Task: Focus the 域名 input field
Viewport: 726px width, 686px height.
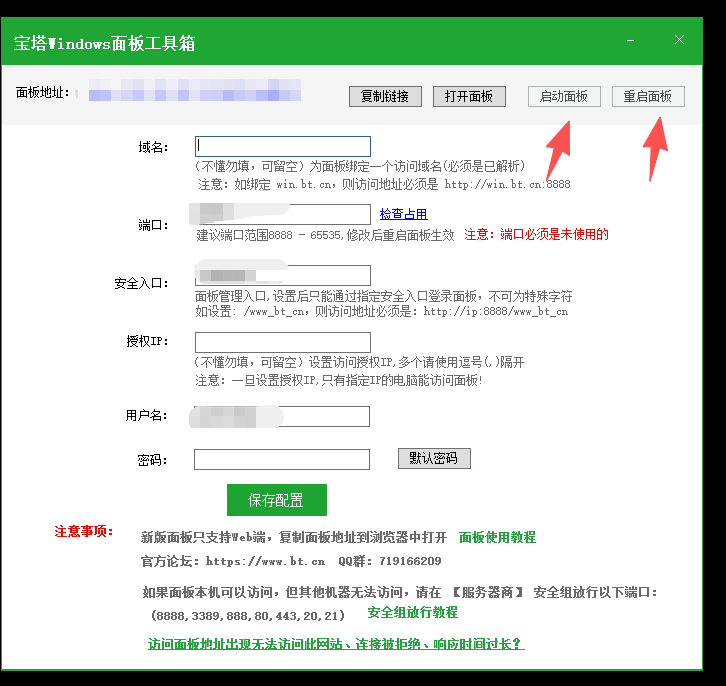Action: [283, 146]
